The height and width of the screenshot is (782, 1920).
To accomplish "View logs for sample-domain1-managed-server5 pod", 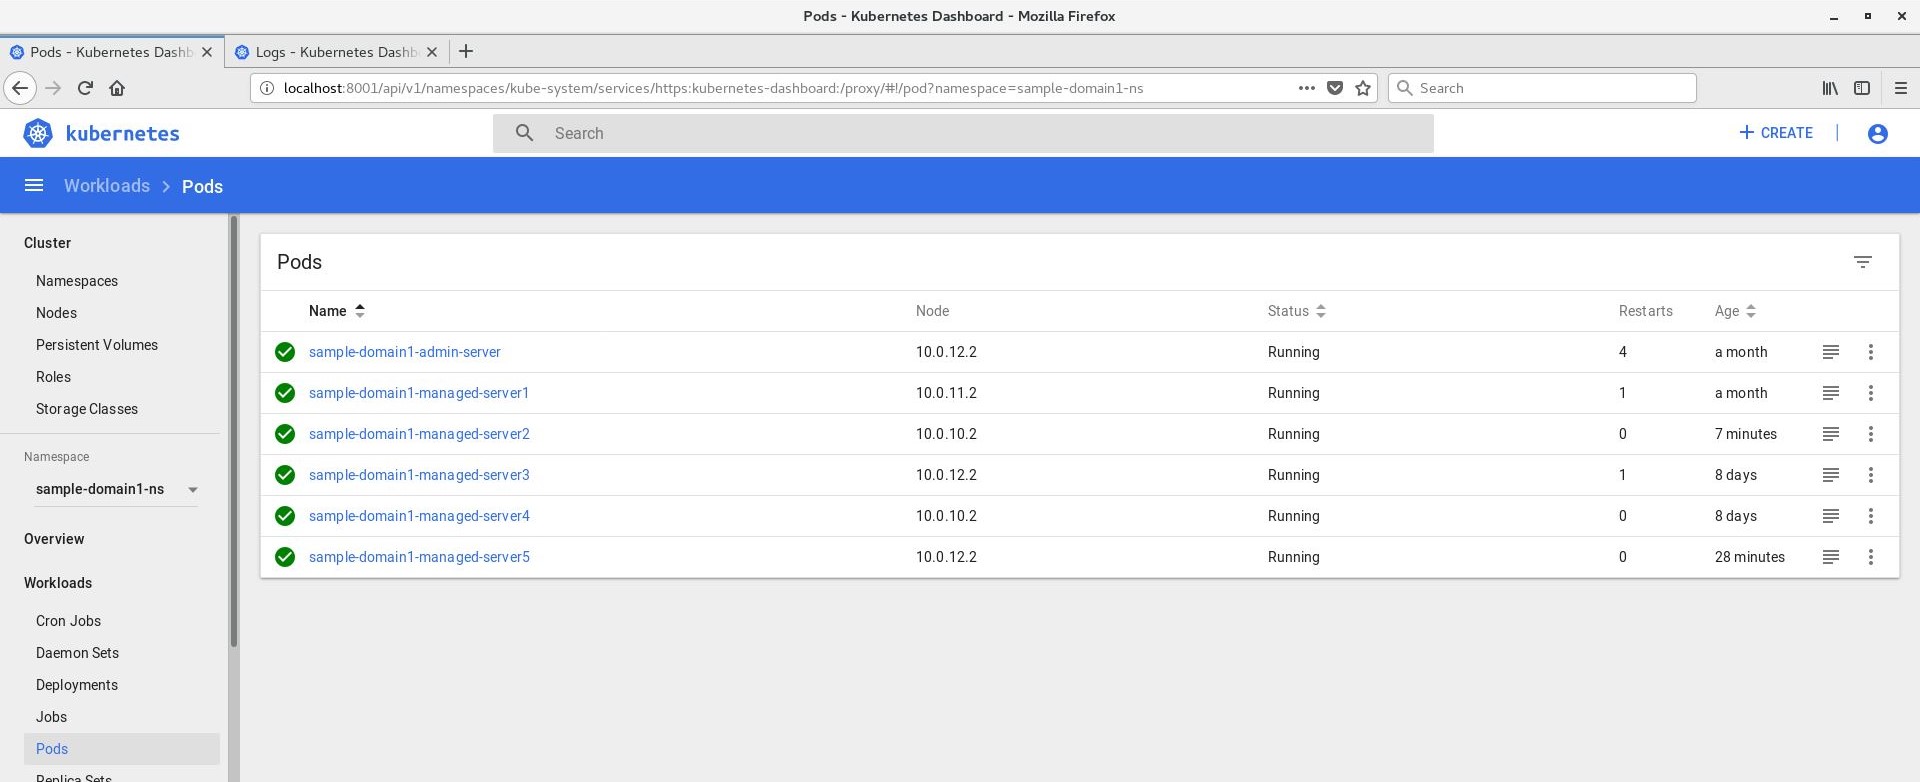I will (1830, 557).
